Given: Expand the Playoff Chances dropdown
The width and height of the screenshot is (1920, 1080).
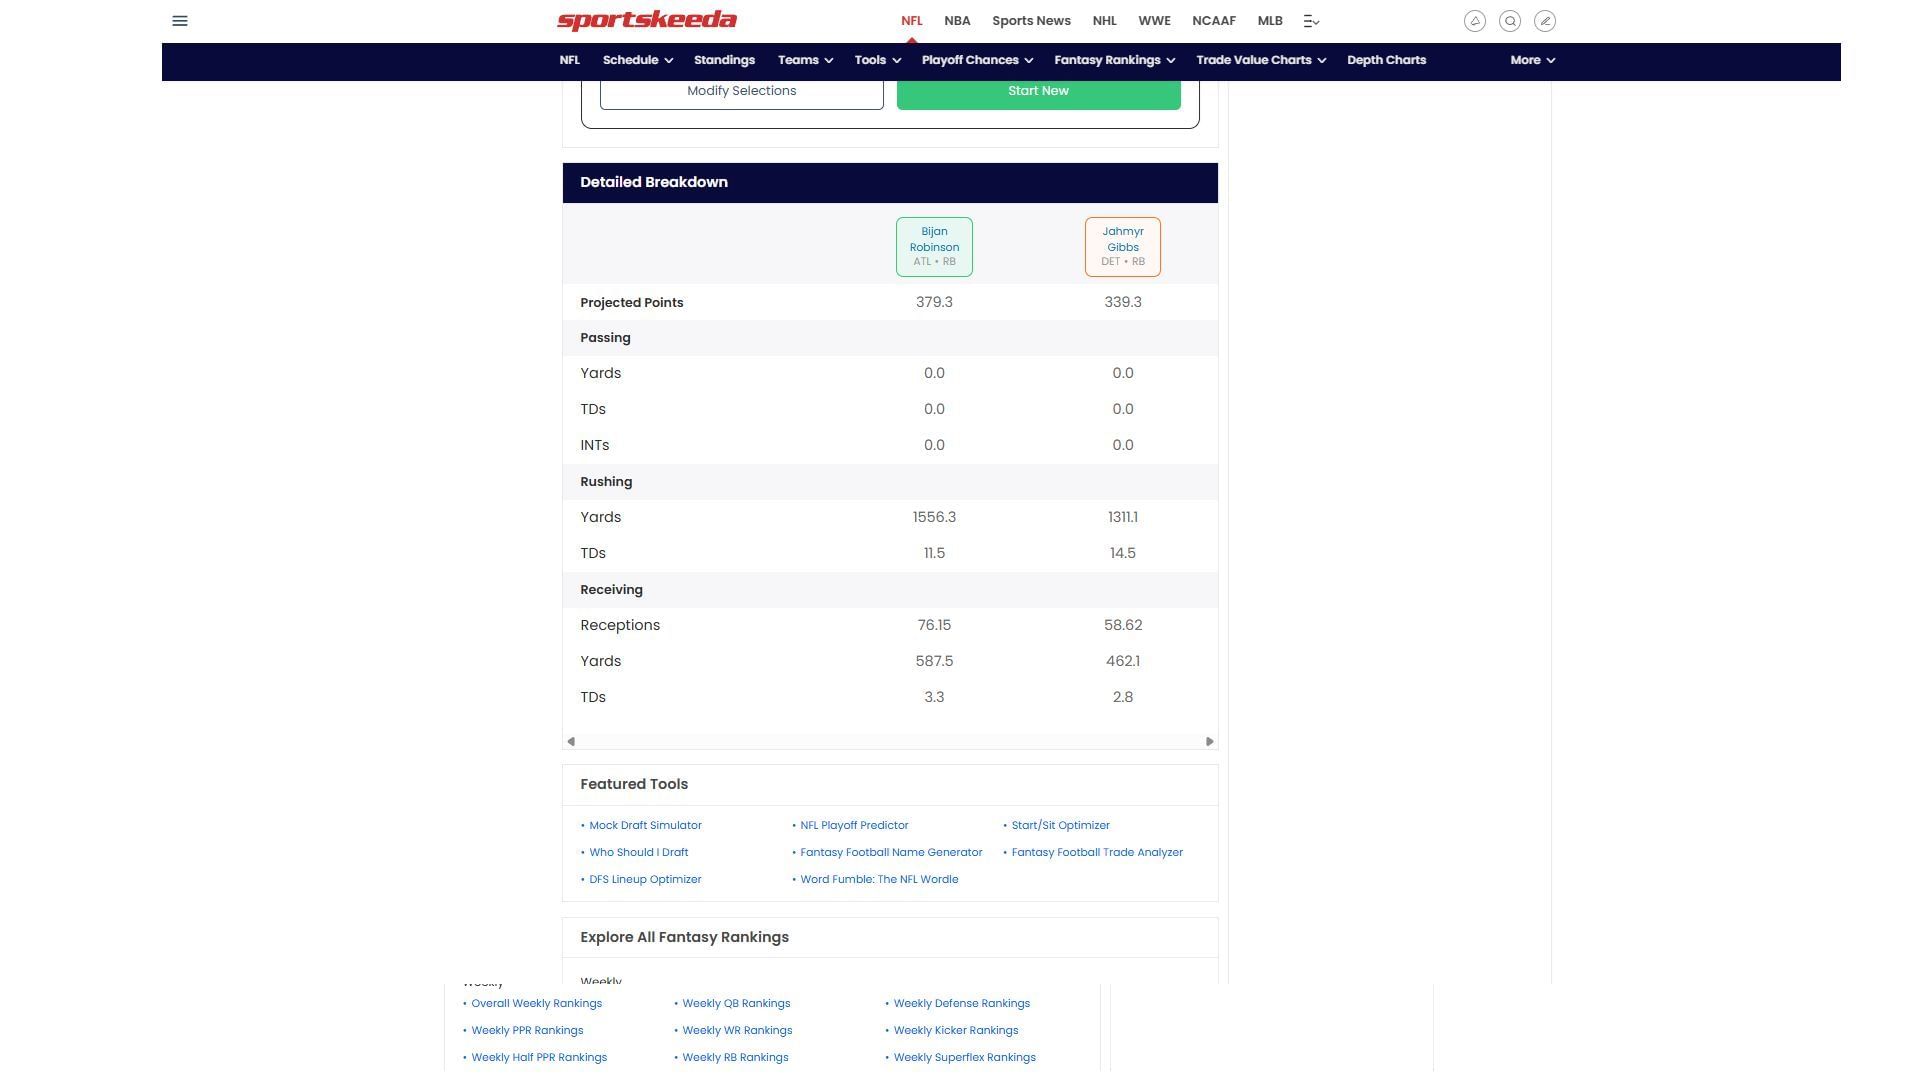Looking at the screenshot, I should tap(977, 60).
